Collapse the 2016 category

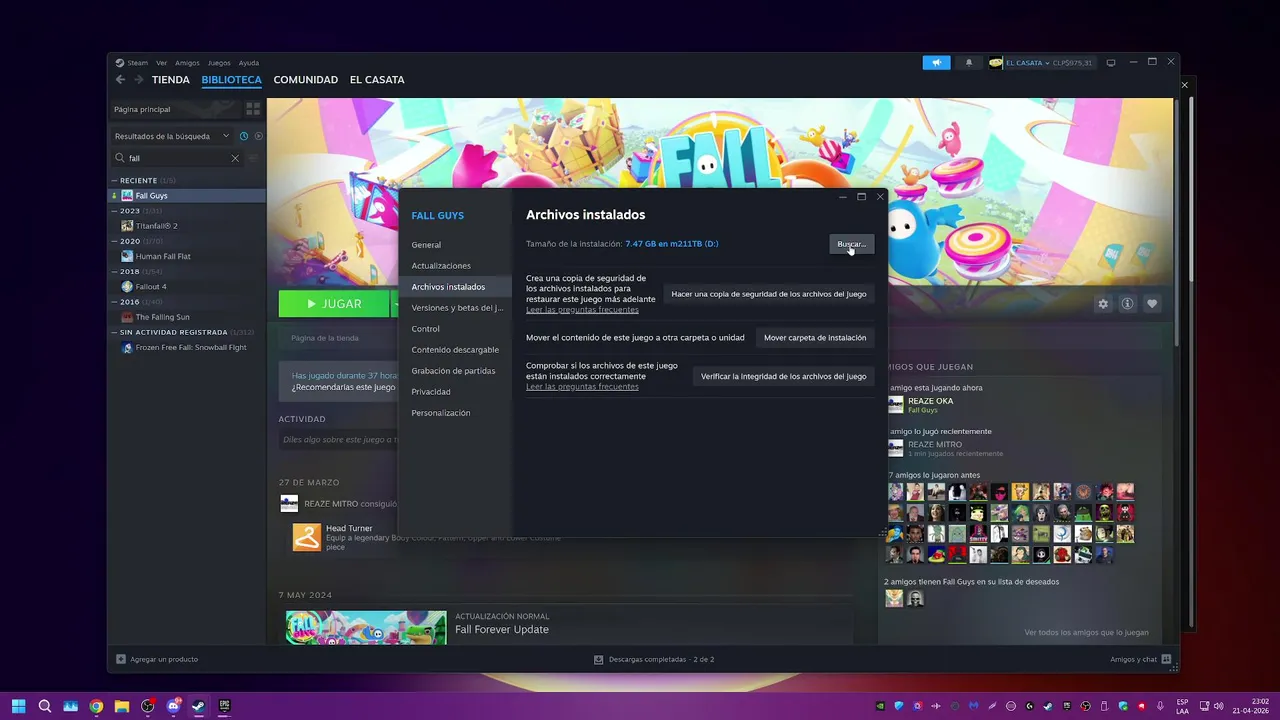(x=114, y=302)
